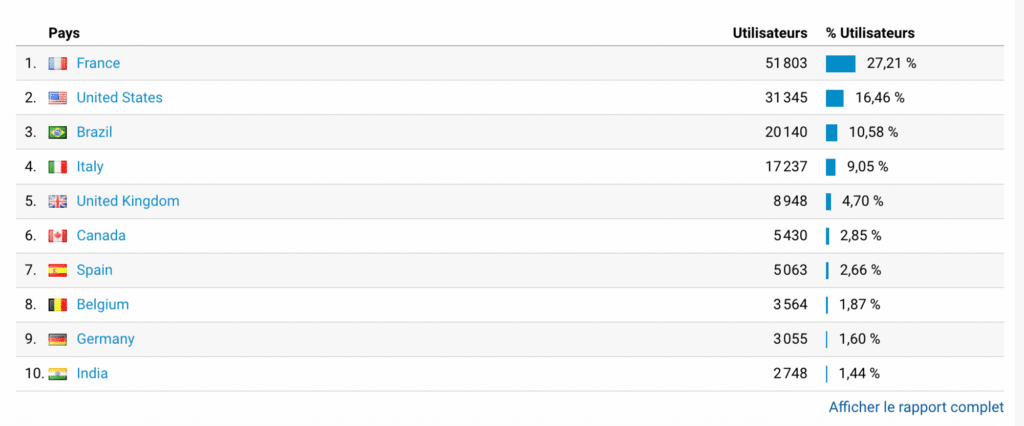Select the Brazil link

tap(94, 132)
